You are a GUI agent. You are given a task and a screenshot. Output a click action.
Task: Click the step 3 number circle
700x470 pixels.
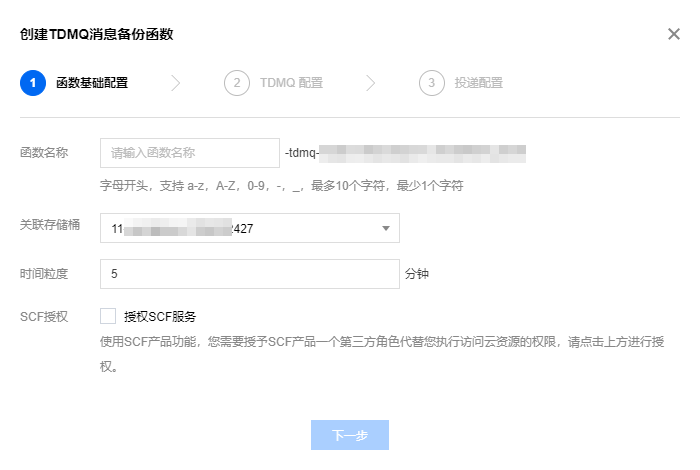pos(432,83)
